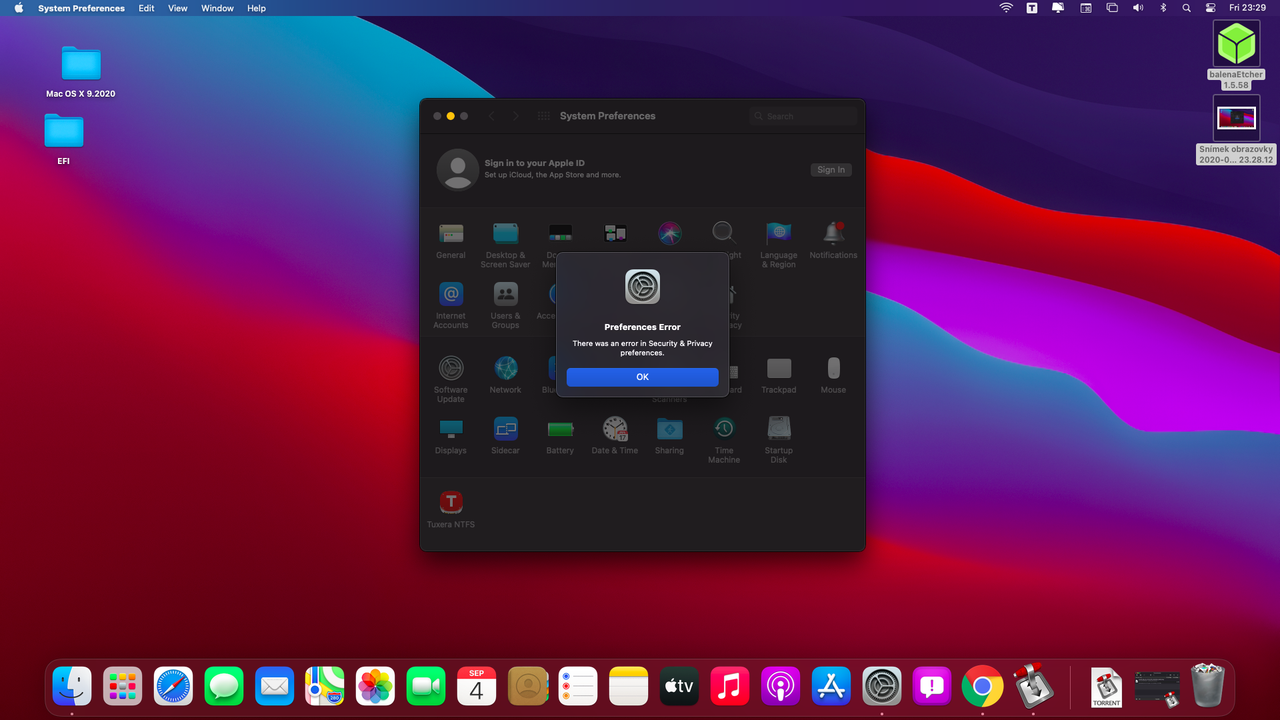Open Music from the Dock

tap(730, 686)
